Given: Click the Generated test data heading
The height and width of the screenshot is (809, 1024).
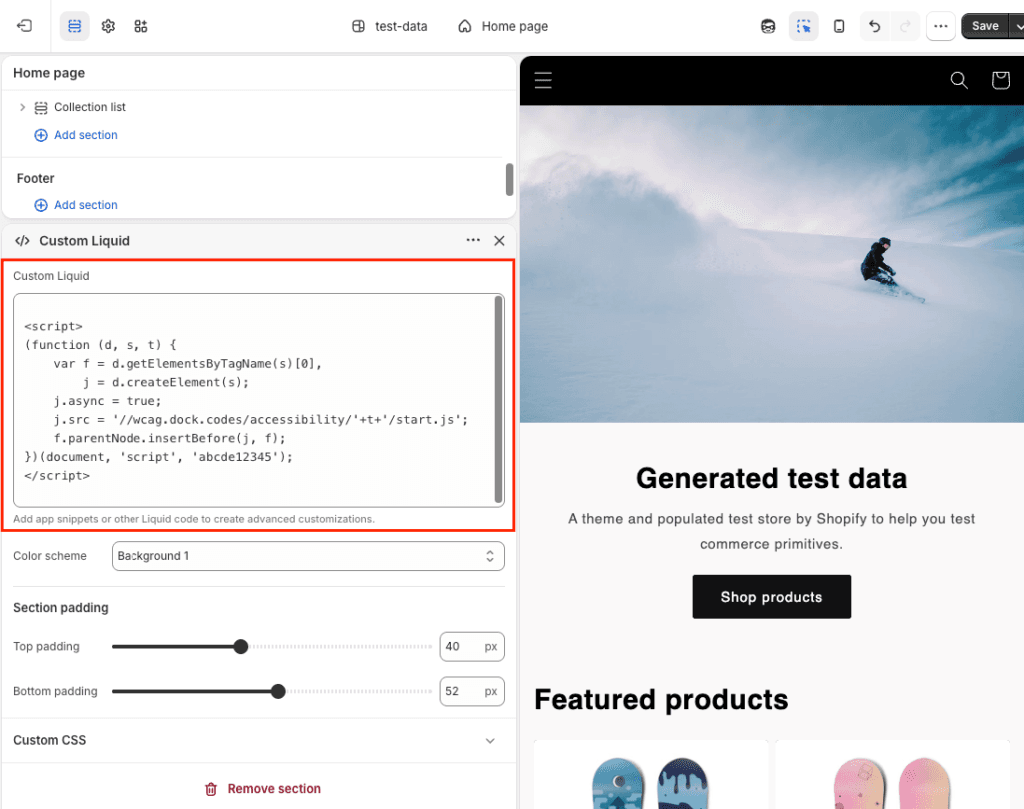Looking at the screenshot, I should pos(772,479).
